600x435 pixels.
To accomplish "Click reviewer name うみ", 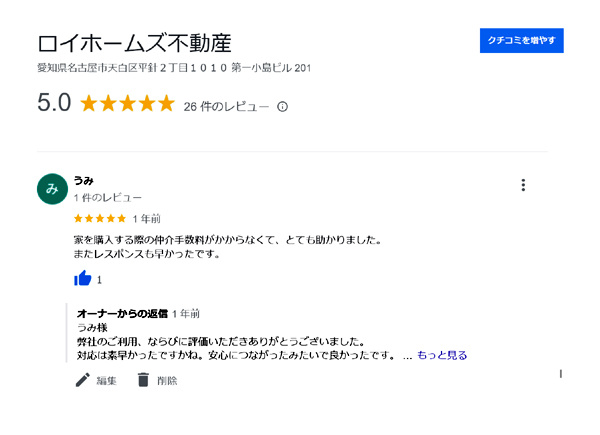I will (83, 180).
